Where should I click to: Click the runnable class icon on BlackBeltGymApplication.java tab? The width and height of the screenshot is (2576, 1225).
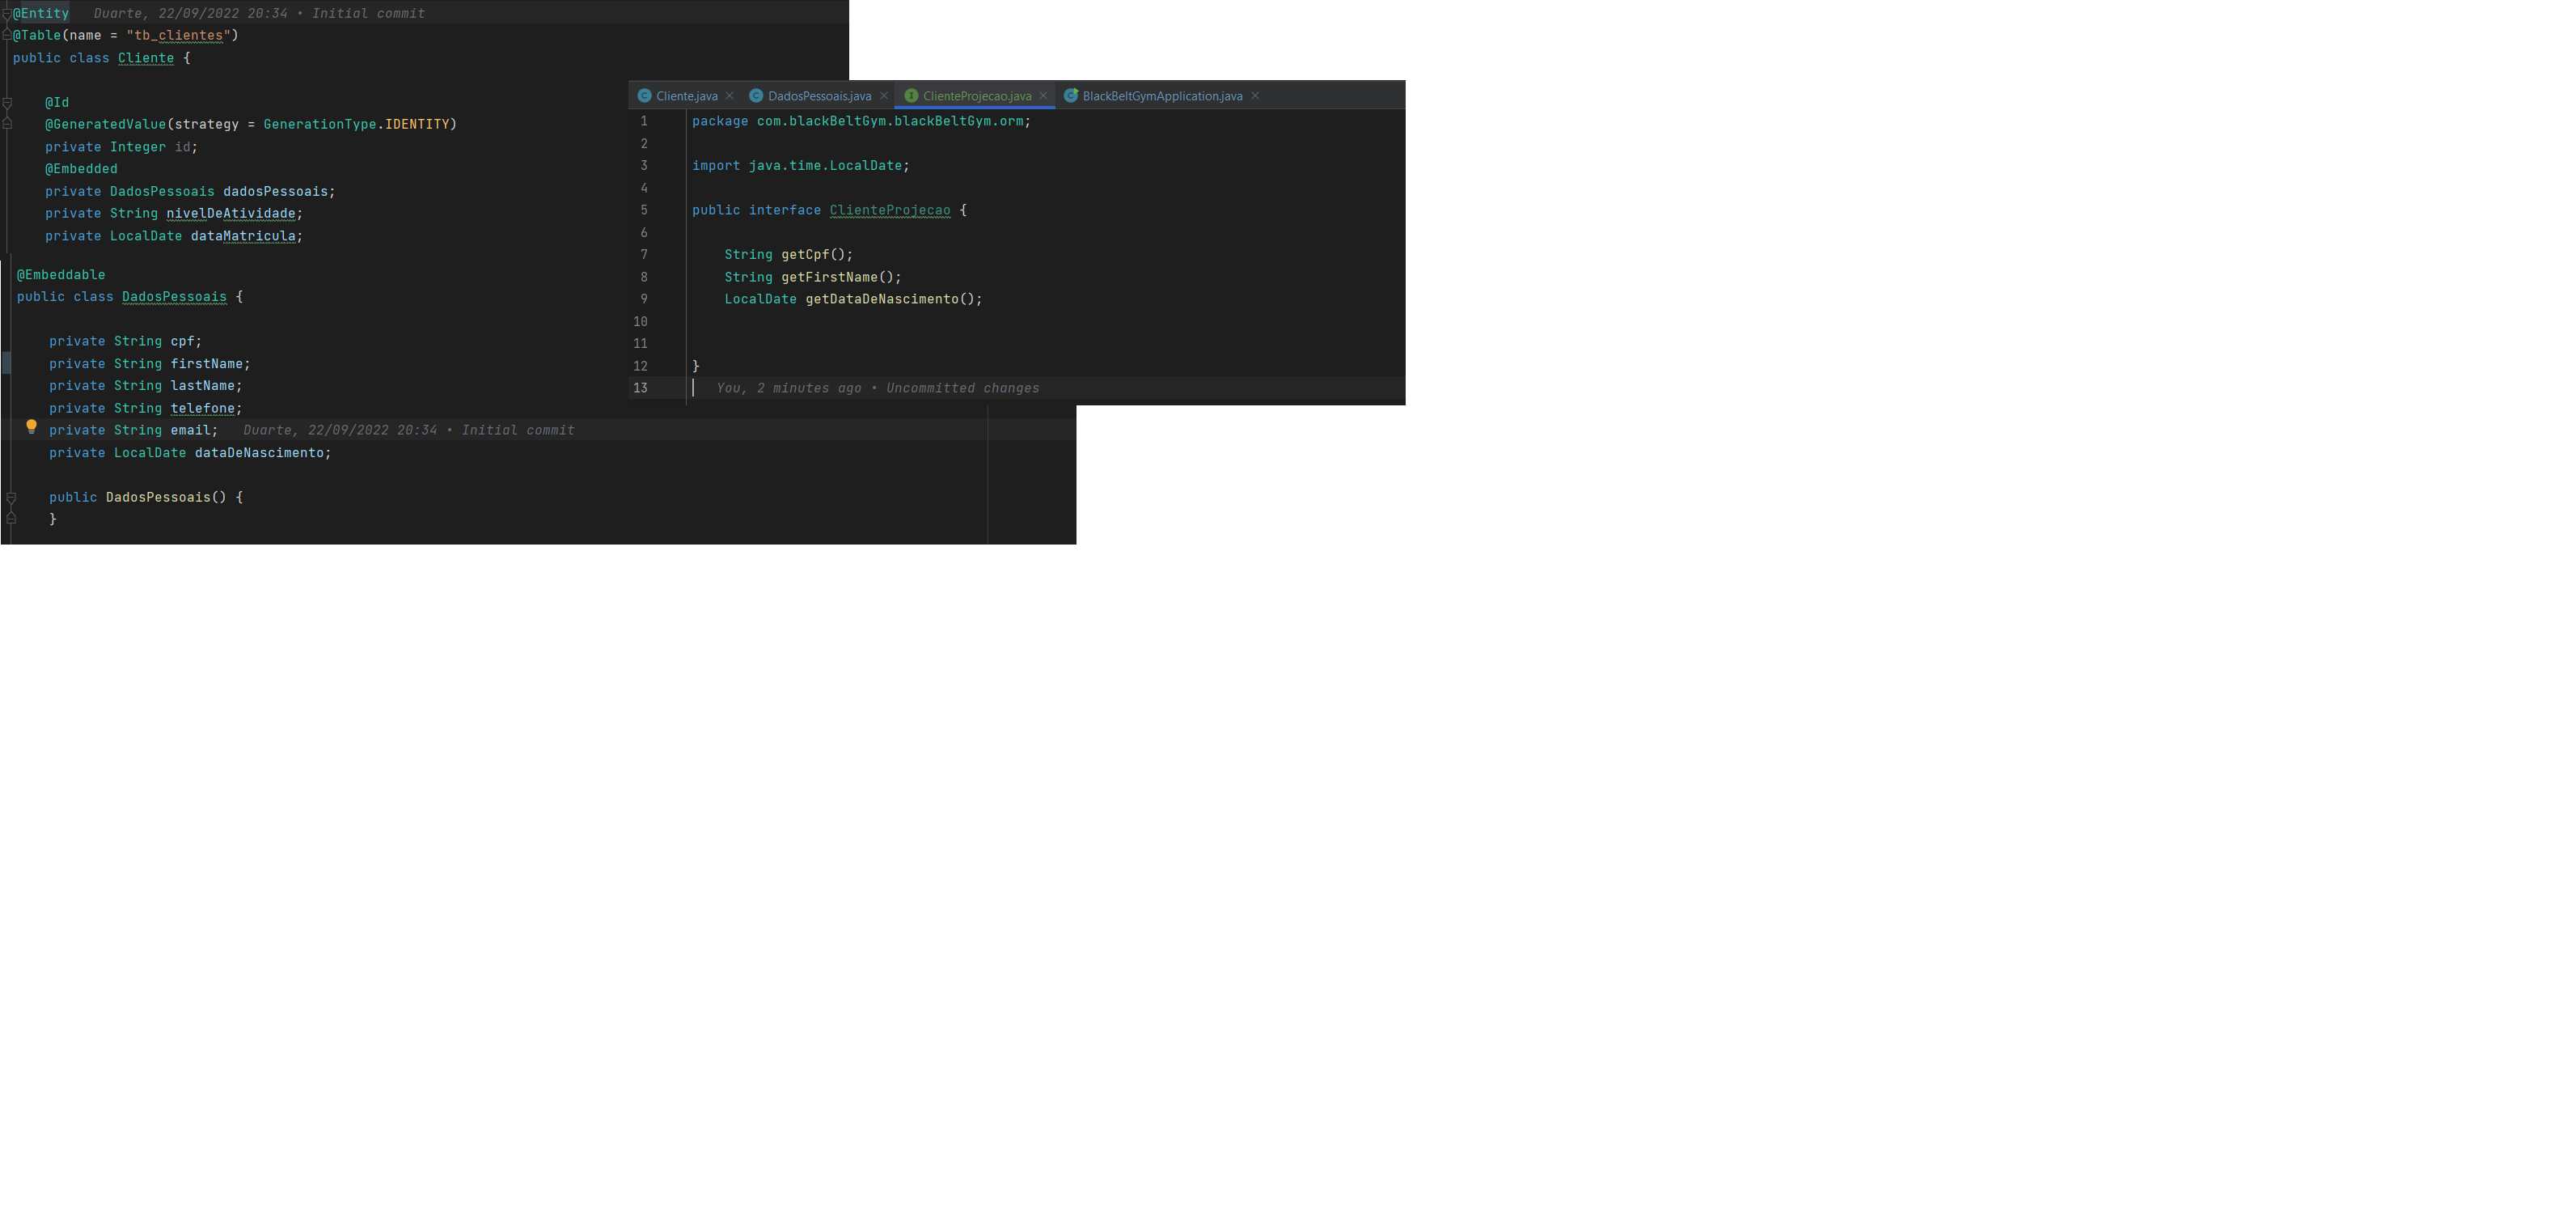1071,96
